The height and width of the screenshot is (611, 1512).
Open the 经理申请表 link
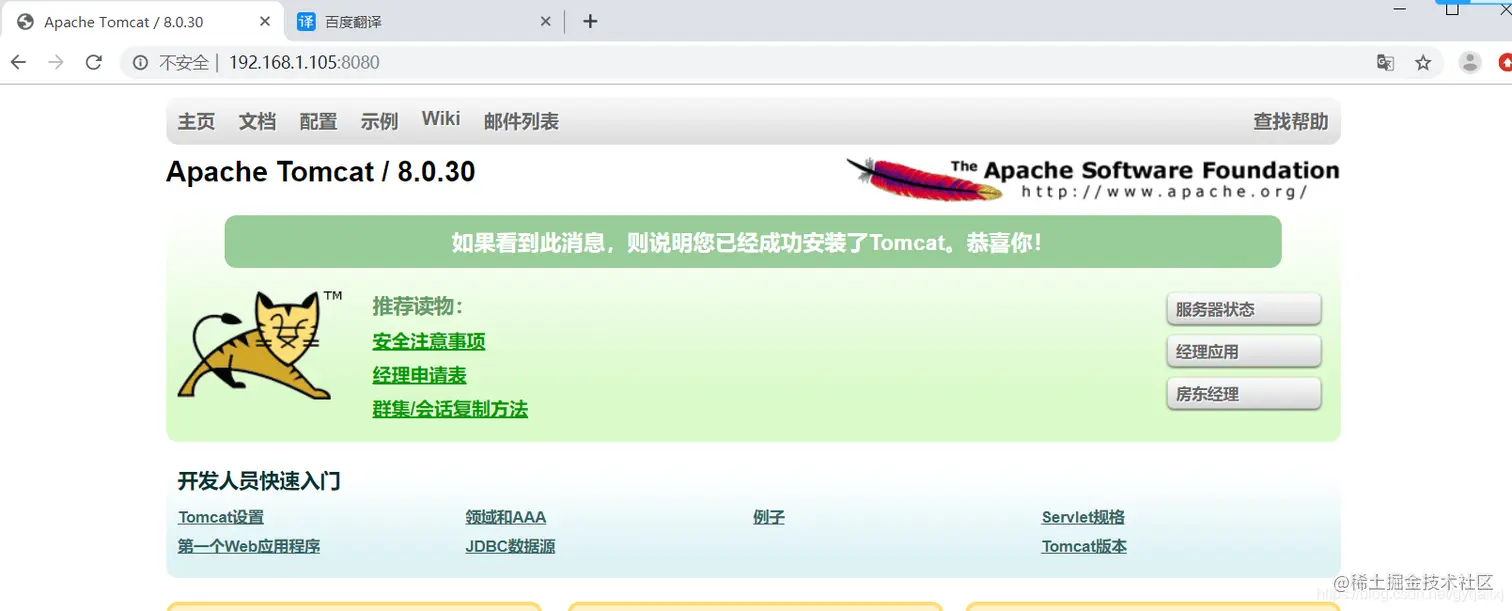(x=419, y=375)
